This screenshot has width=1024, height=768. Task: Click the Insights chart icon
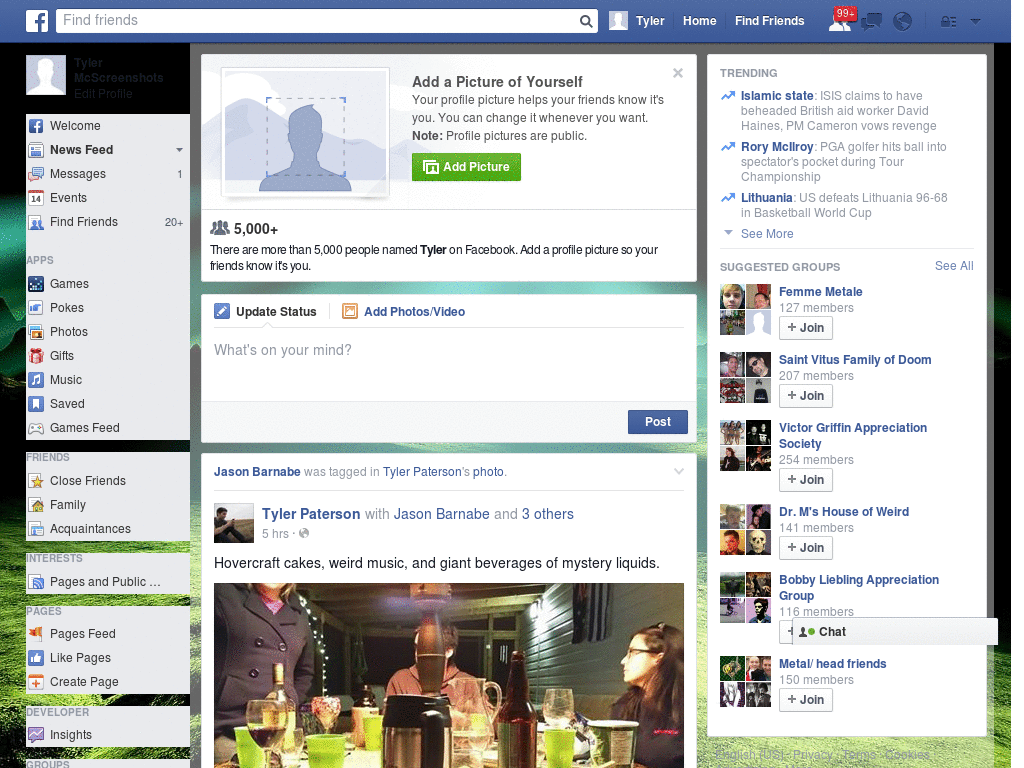click(36, 735)
